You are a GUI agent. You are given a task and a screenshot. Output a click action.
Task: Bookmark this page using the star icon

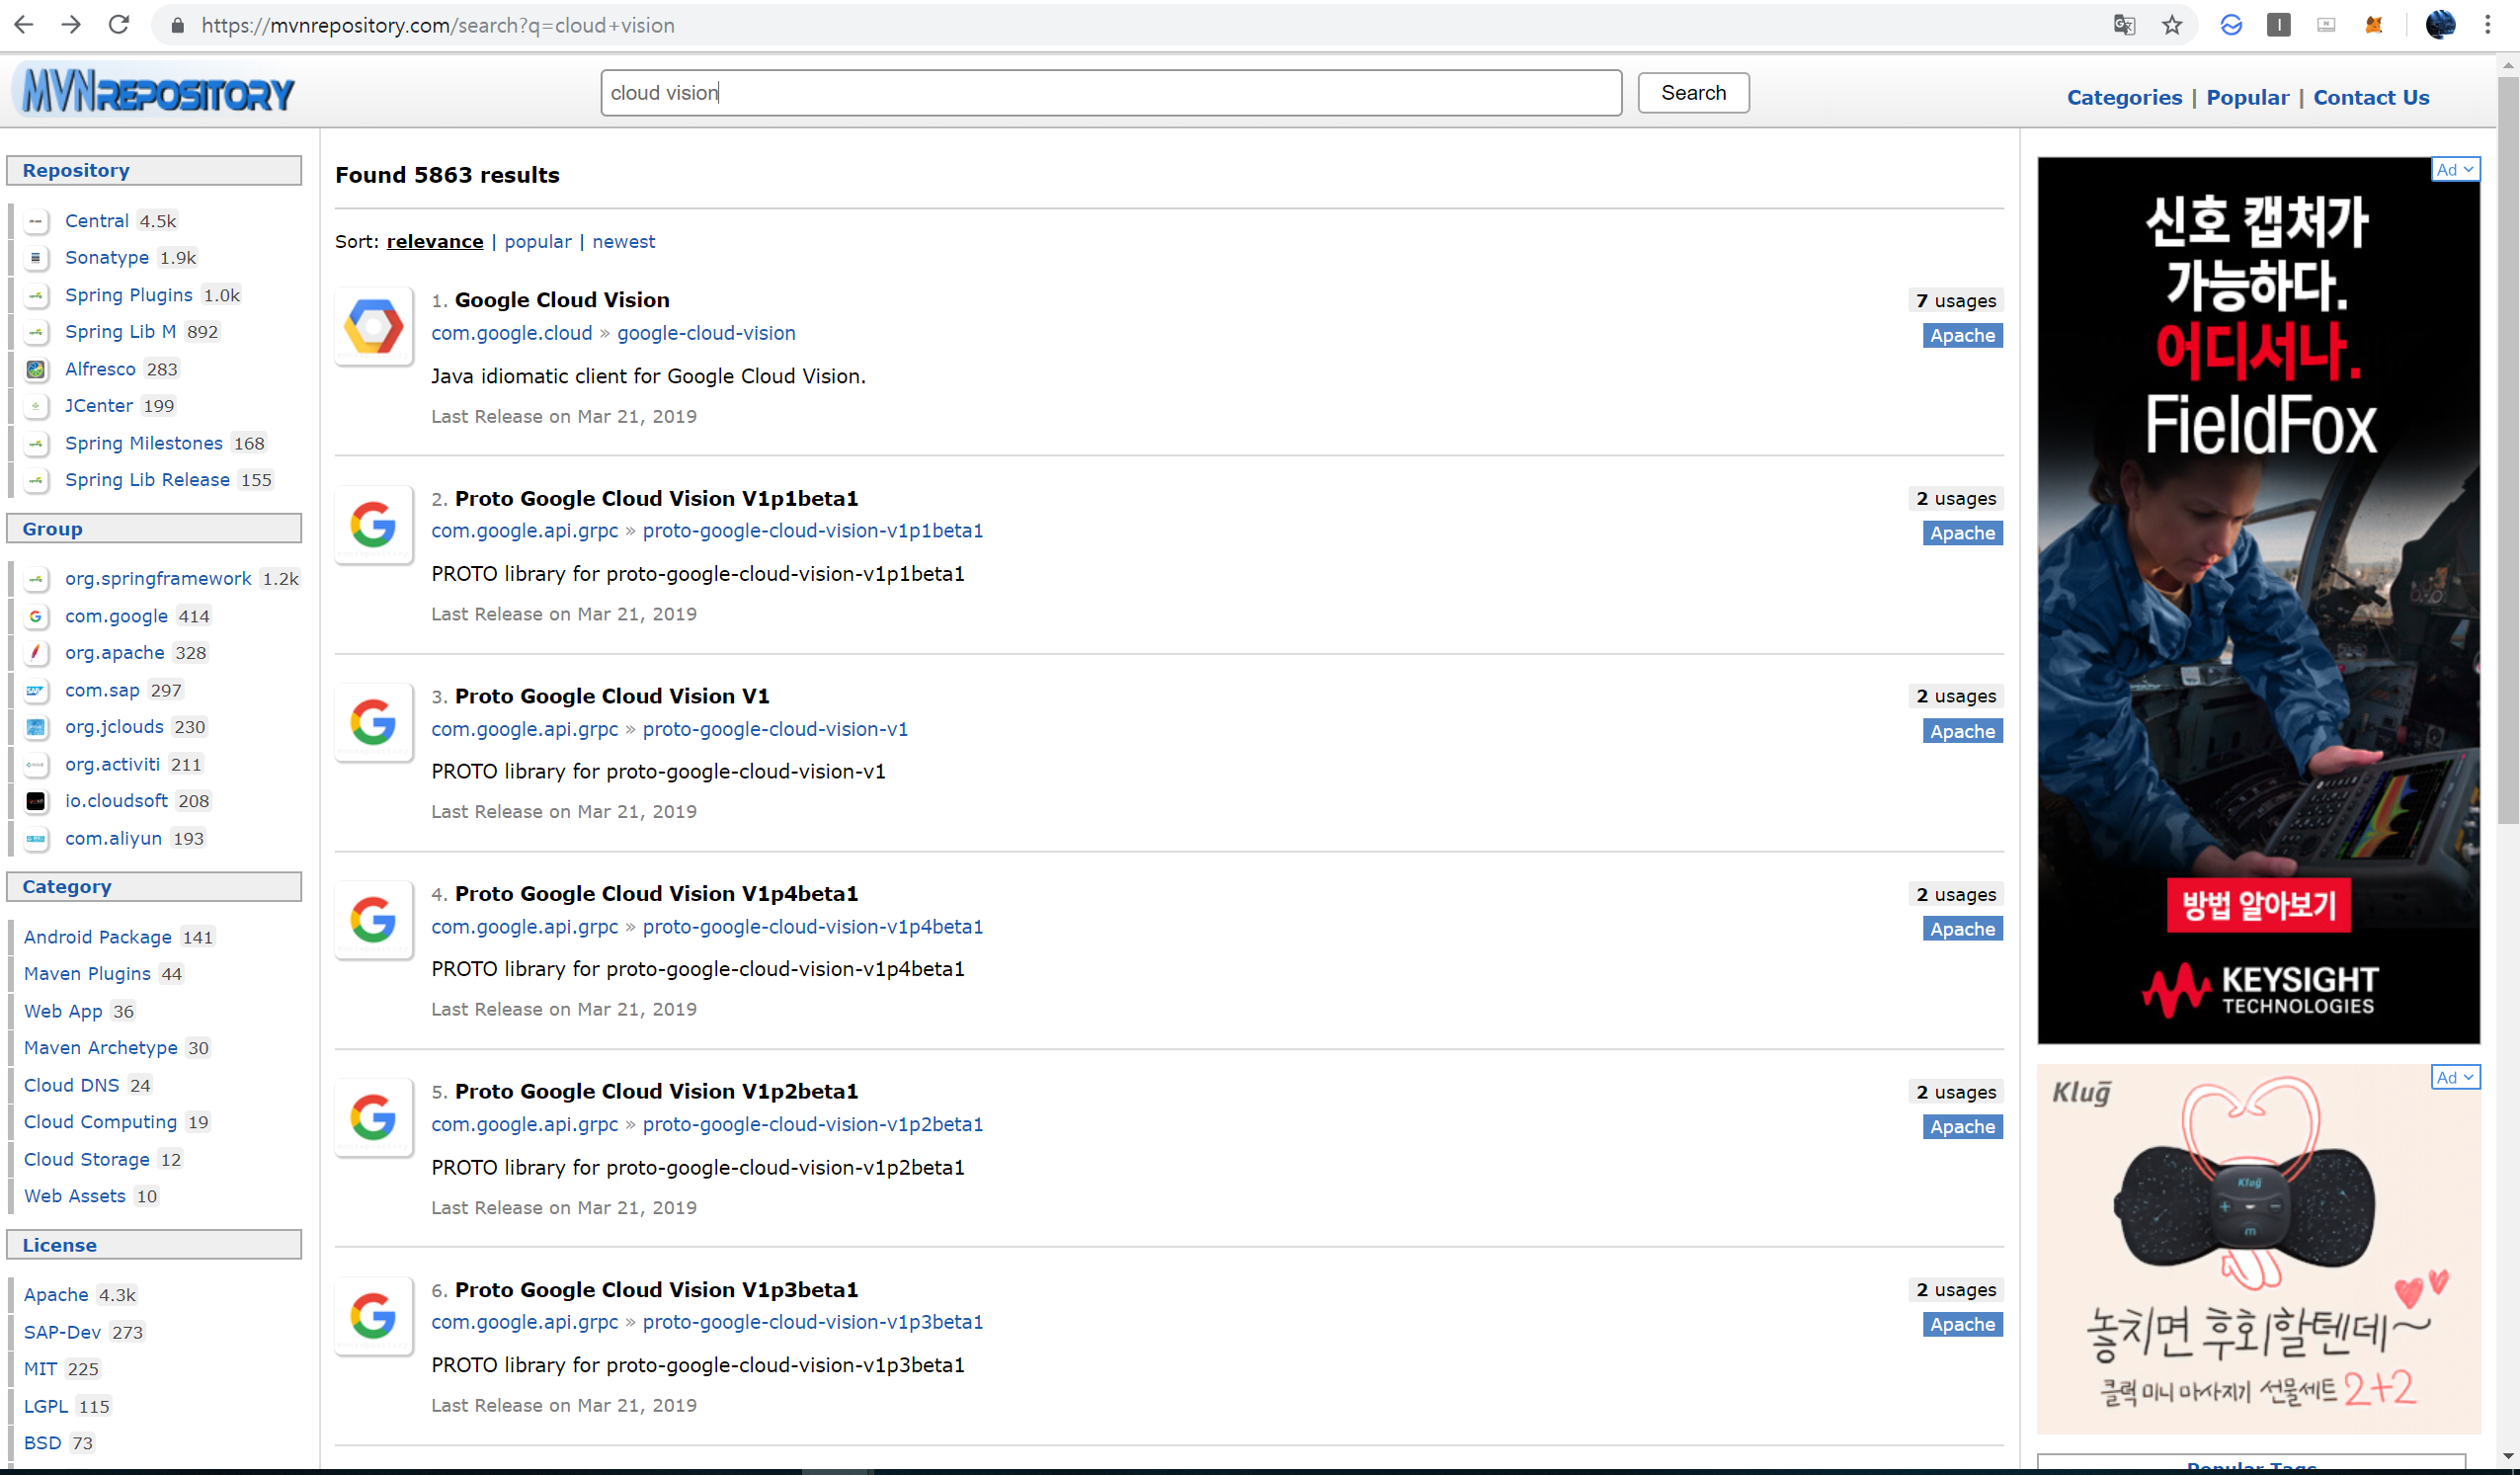click(x=2171, y=25)
